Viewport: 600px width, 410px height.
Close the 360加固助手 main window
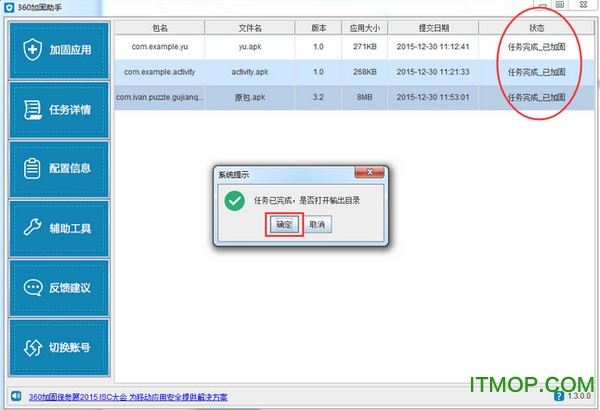[x=583, y=5]
